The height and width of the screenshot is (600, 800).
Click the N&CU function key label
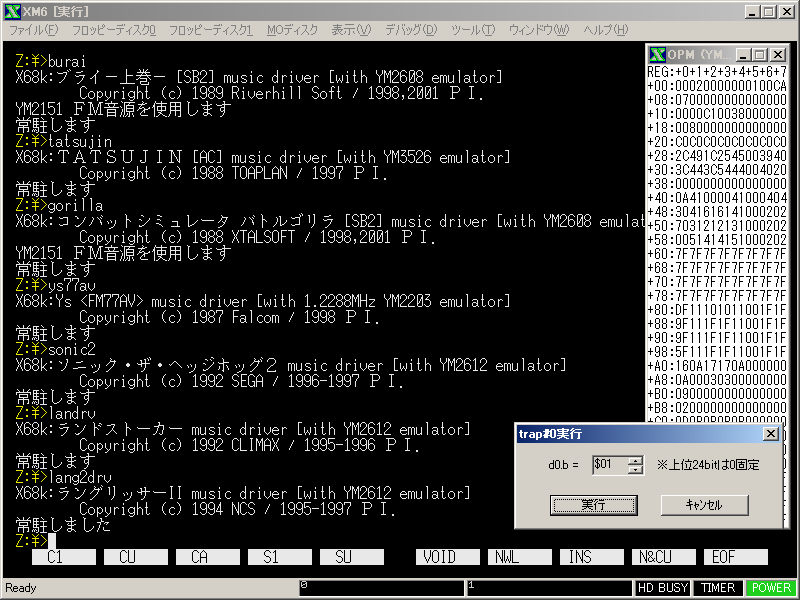[x=664, y=557]
